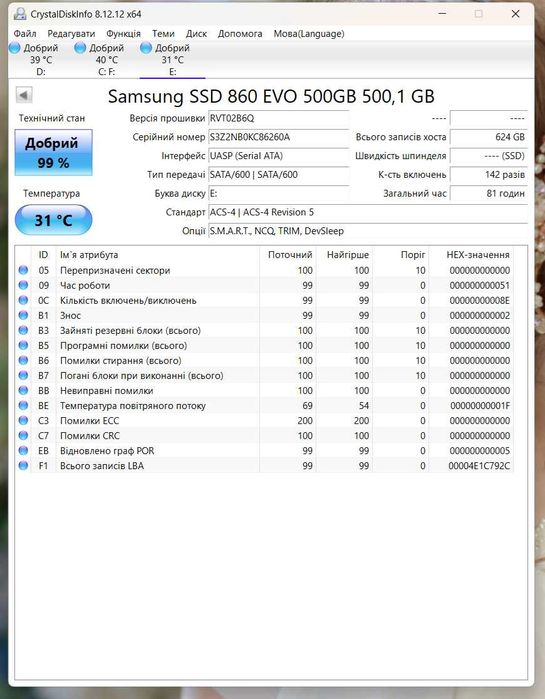
Task: Select the Невиправні помилки row
Action: (265, 391)
